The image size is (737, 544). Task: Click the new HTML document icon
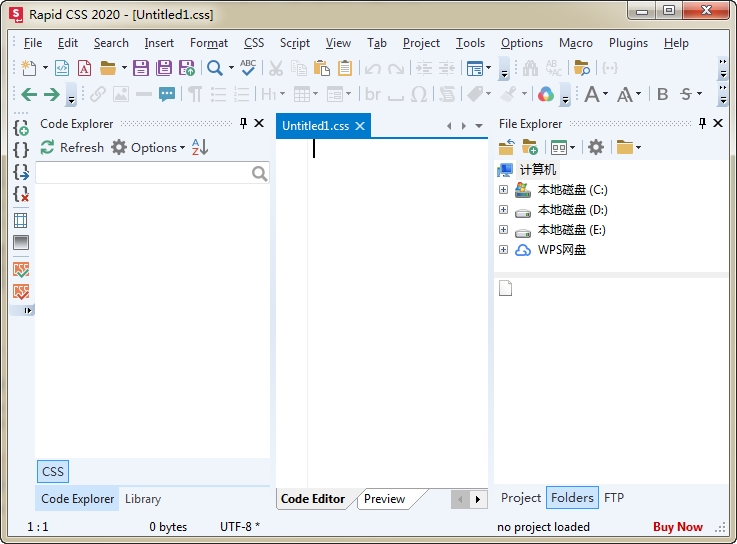tap(62, 68)
